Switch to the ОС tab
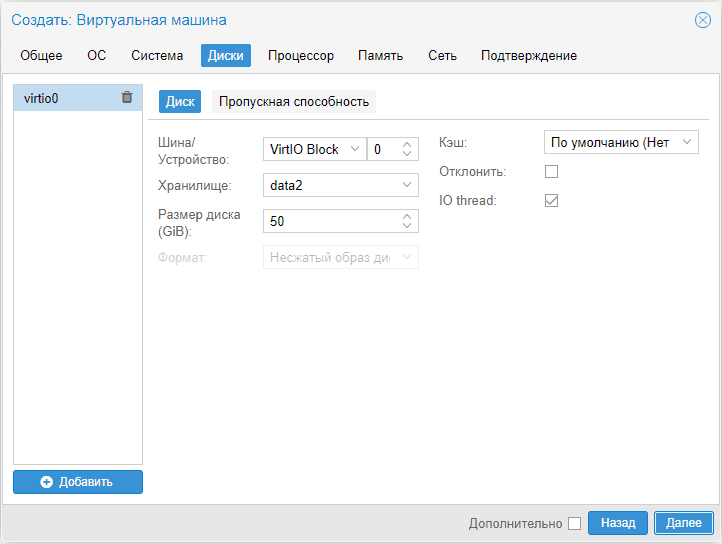Viewport: 722px width, 544px height. (x=97, y=55)
